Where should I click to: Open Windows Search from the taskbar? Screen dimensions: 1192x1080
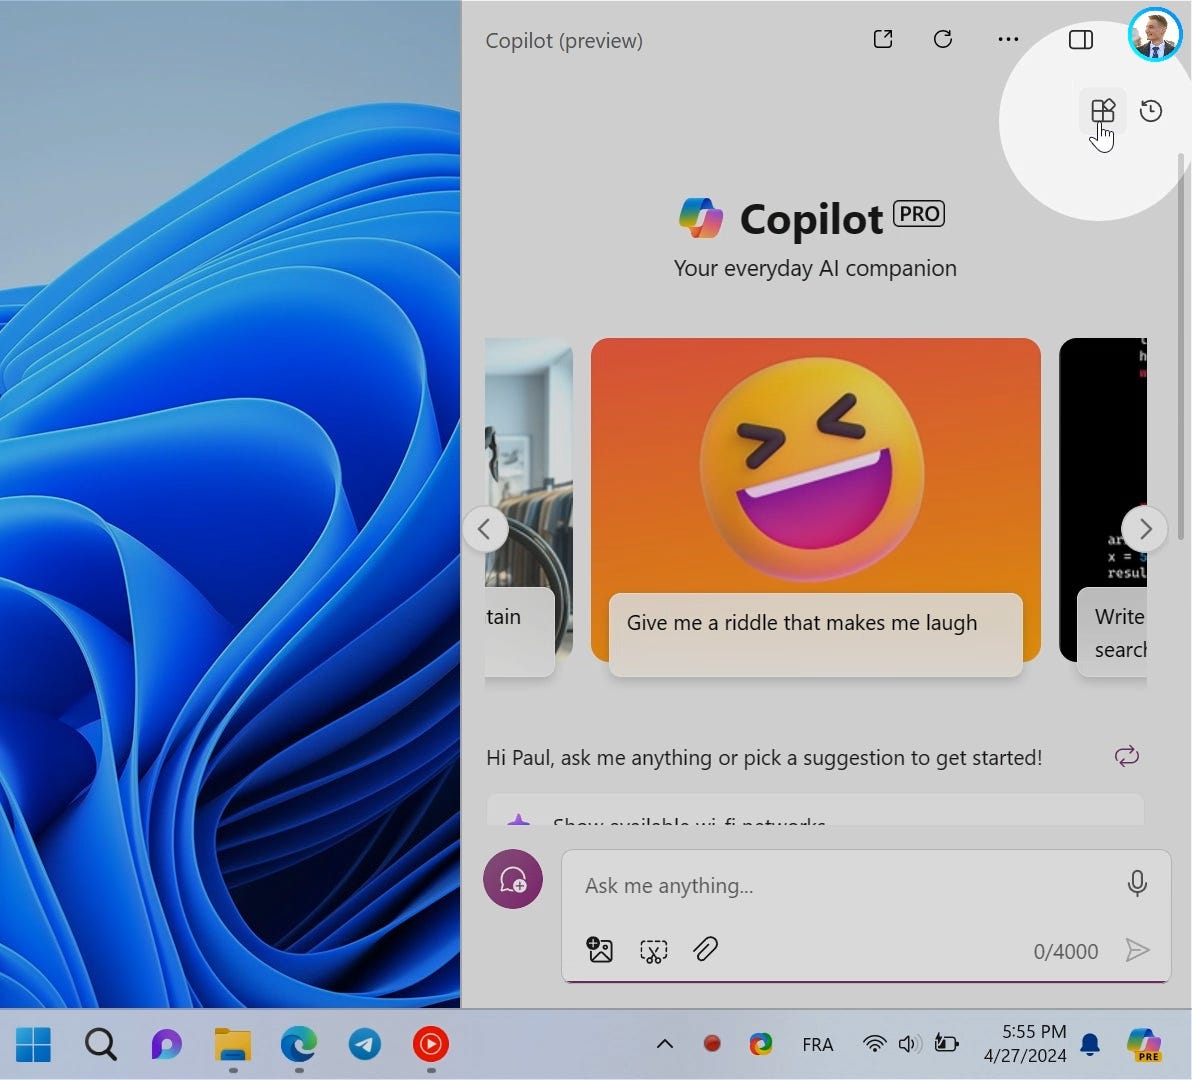(100, 1044)
